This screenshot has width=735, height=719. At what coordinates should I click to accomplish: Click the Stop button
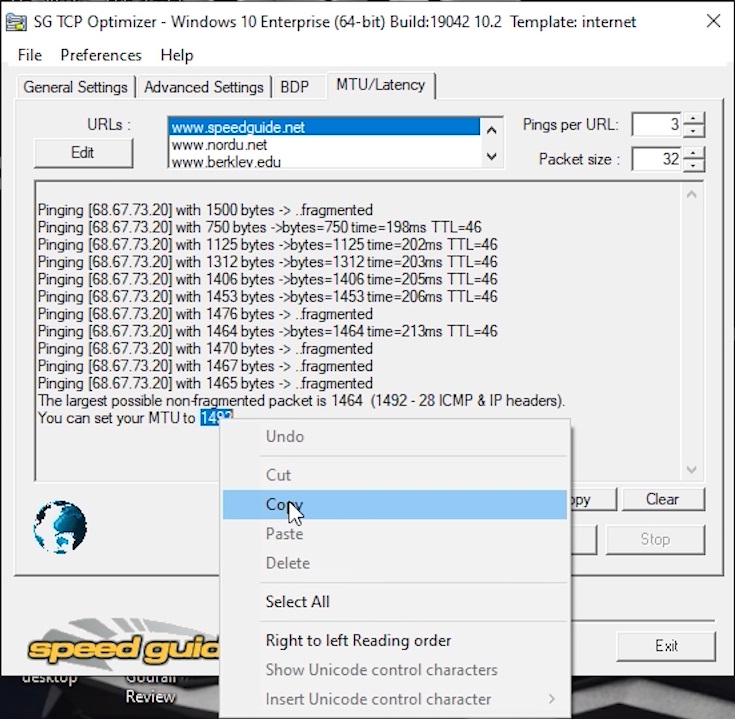point(655,539)
